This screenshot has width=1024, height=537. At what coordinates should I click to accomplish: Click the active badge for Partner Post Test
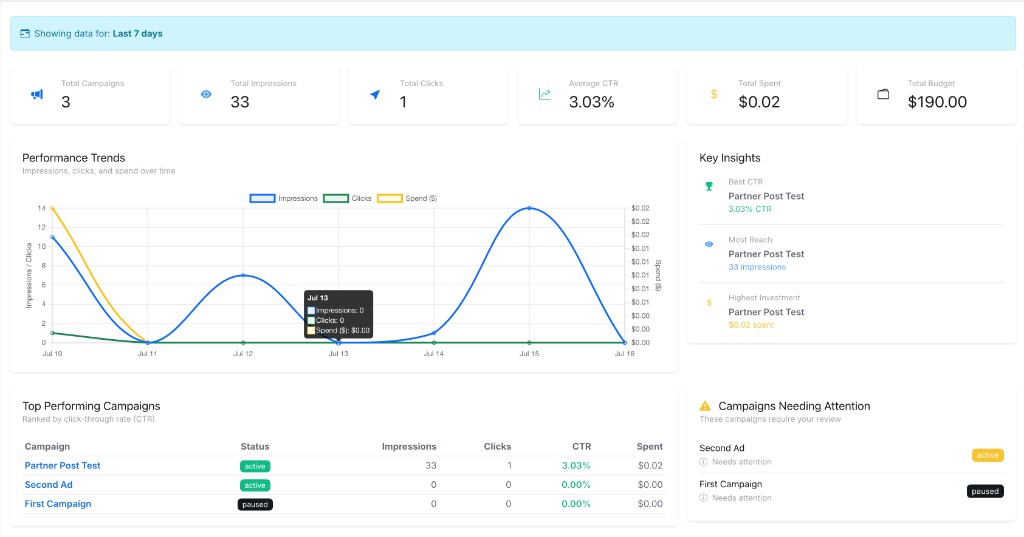click(x=255, y=466)
